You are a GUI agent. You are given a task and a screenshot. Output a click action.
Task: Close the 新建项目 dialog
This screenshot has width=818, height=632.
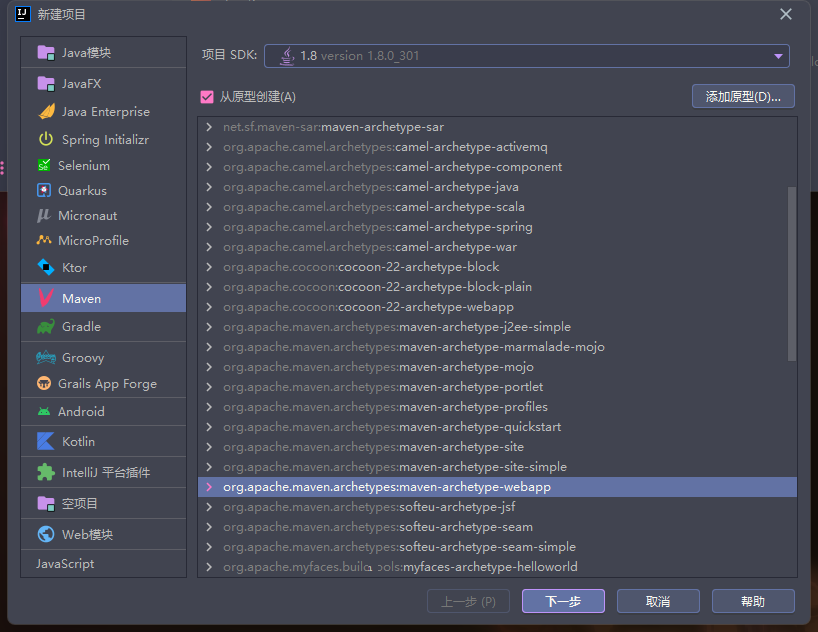point(786,14)
